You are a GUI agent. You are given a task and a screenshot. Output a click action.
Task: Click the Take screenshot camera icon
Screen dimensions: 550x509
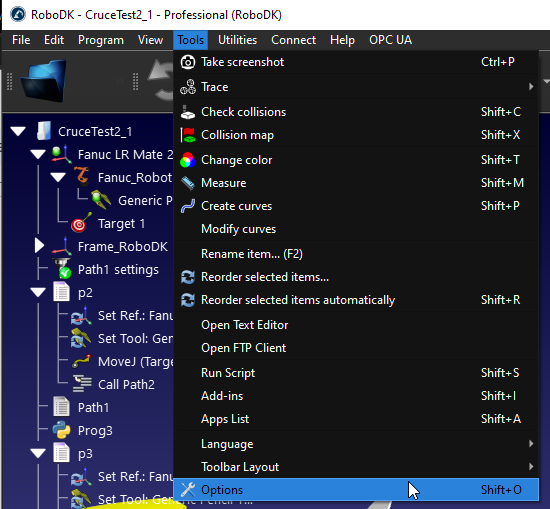pos(188,62)
